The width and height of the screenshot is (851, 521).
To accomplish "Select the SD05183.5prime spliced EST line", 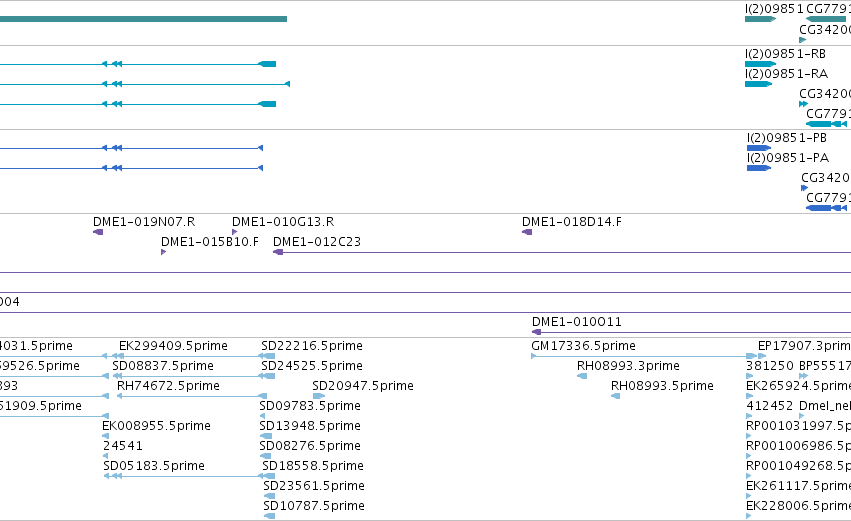I will (x=189, y=476).
